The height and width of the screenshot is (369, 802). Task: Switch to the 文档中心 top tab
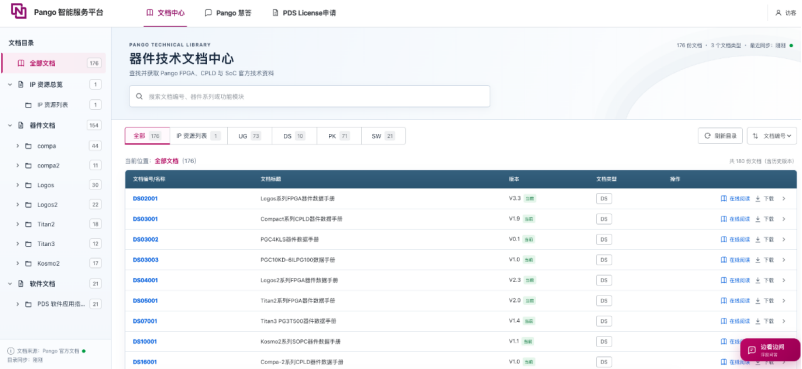tap(165, 13)
